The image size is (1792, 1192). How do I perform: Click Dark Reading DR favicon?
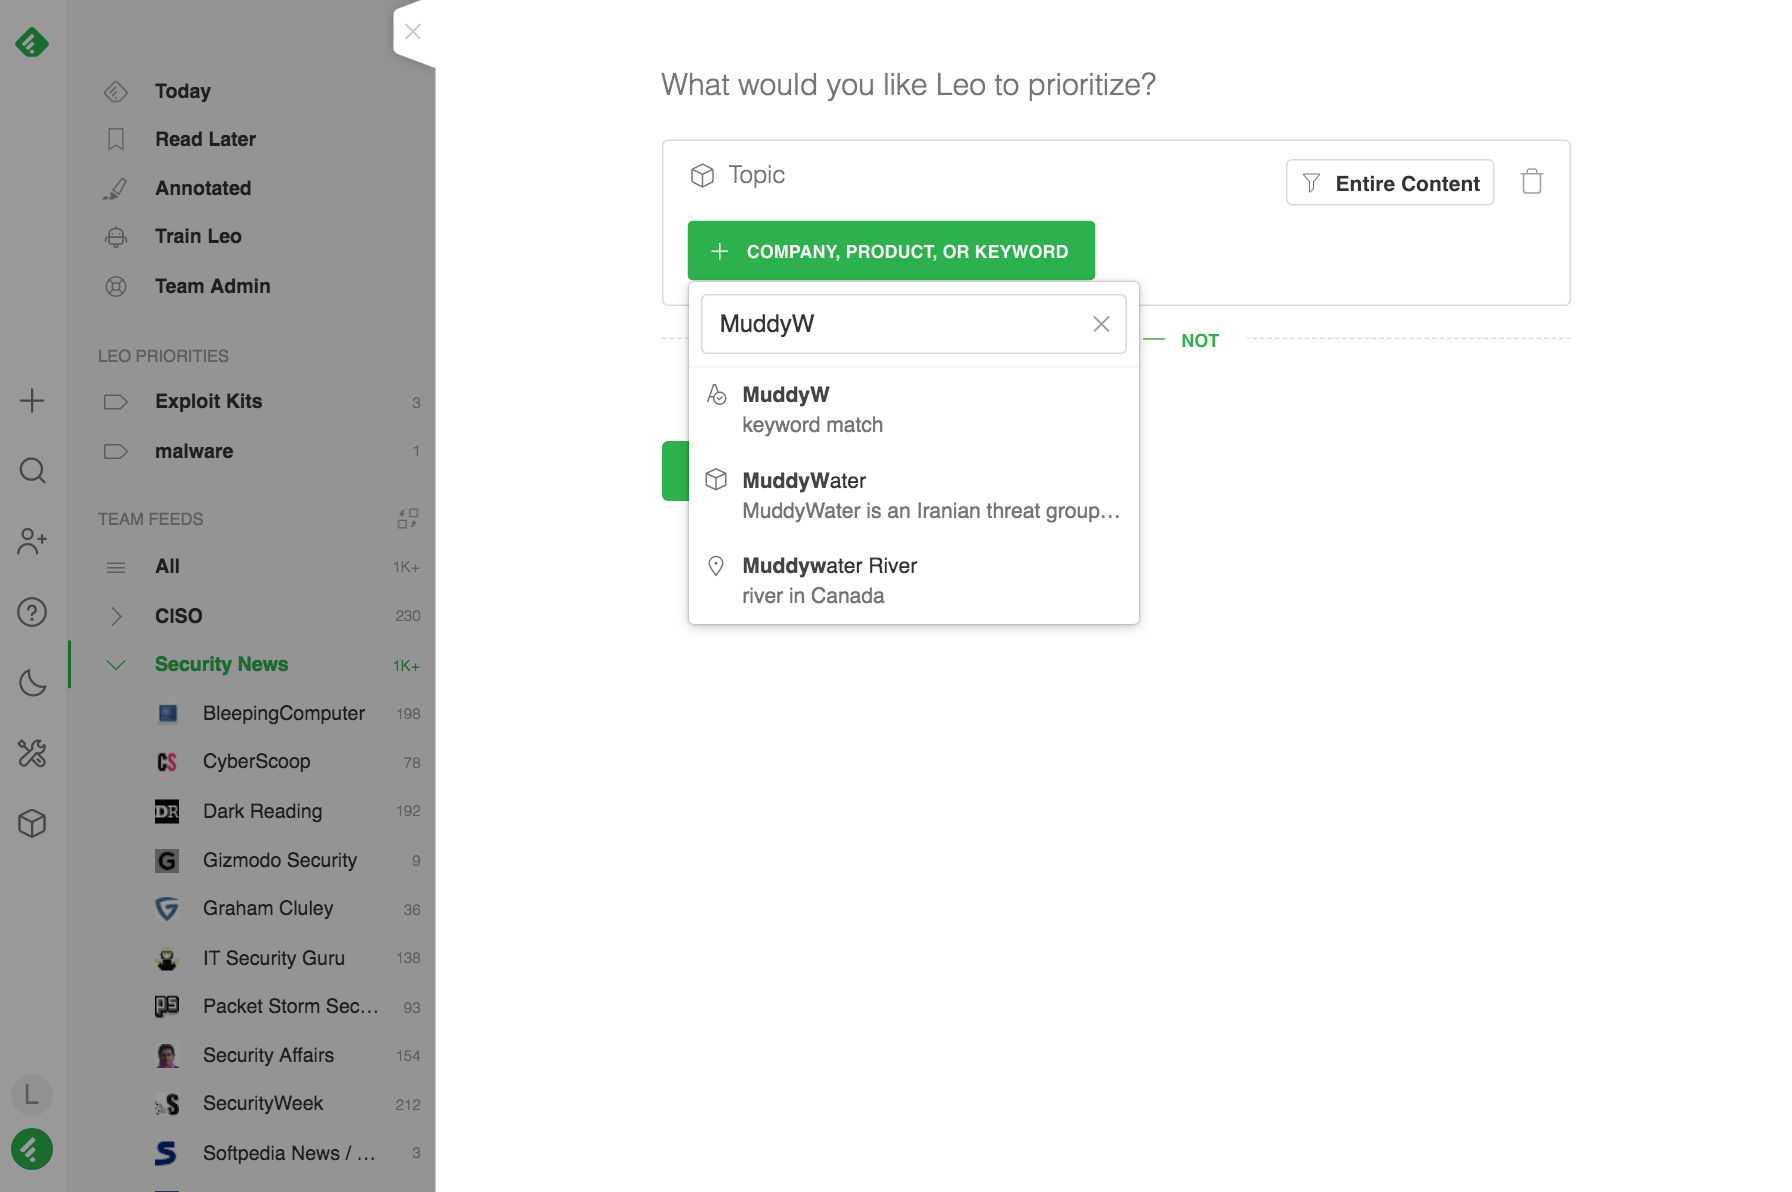click(x=167, y=811)
